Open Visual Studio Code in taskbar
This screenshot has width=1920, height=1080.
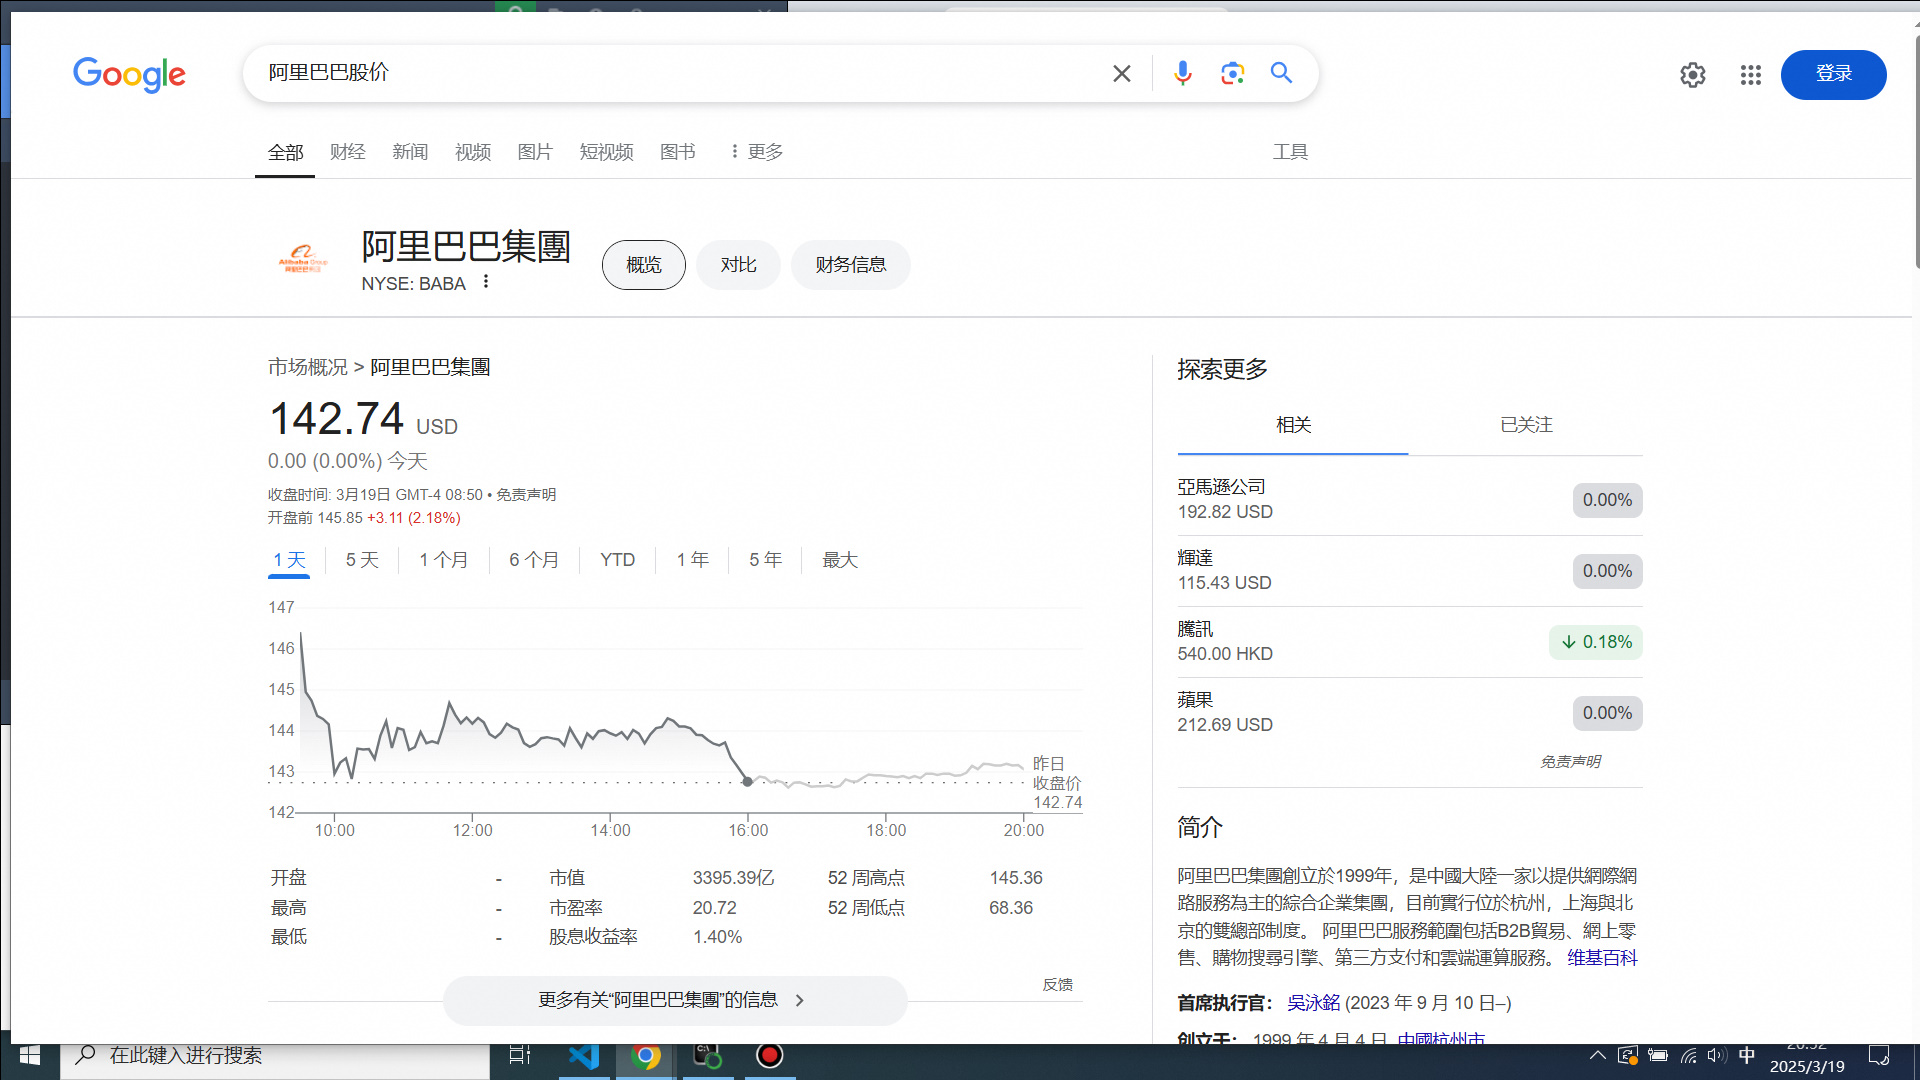(x=583, y=1056)
